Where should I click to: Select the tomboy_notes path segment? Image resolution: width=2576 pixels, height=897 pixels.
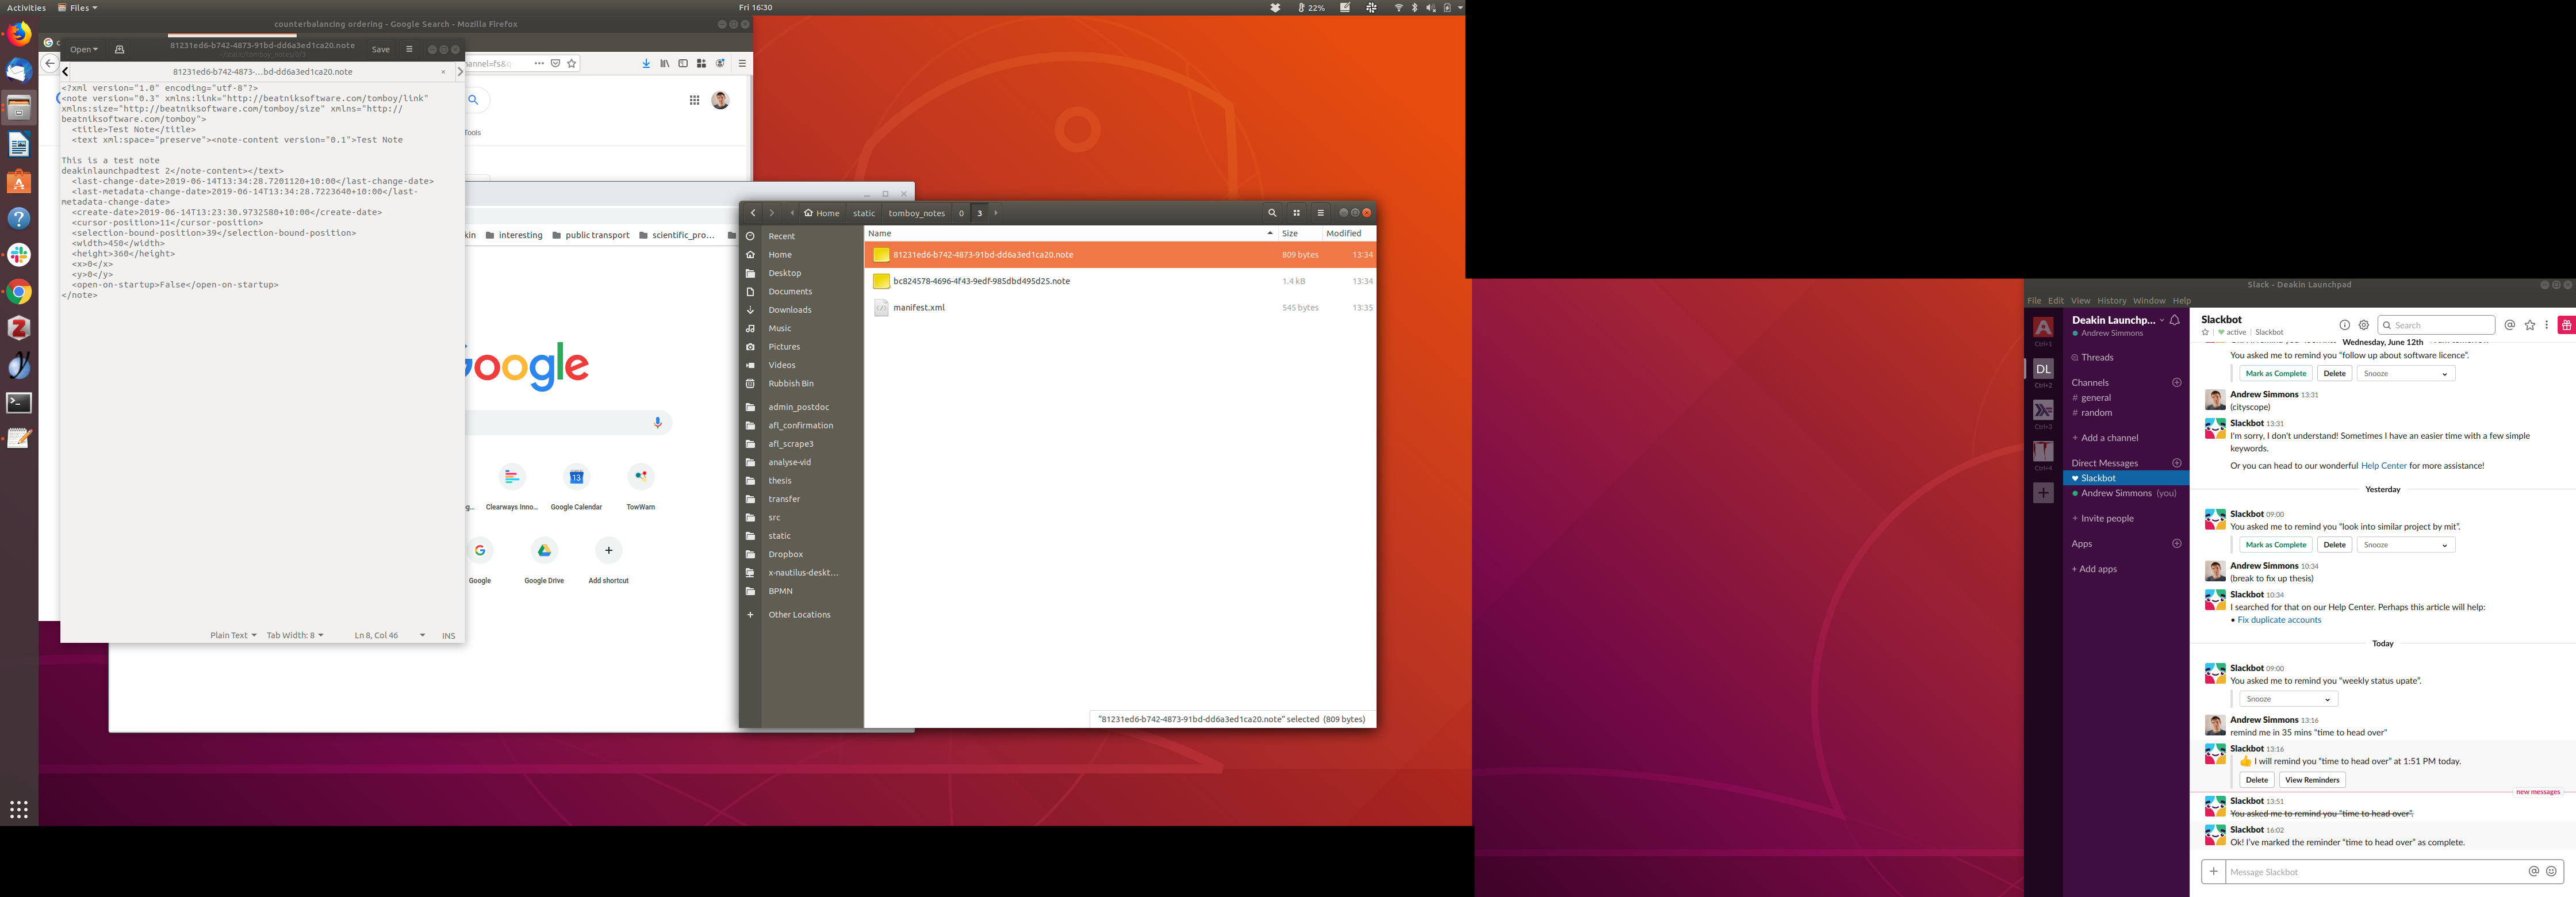point(916,213)
